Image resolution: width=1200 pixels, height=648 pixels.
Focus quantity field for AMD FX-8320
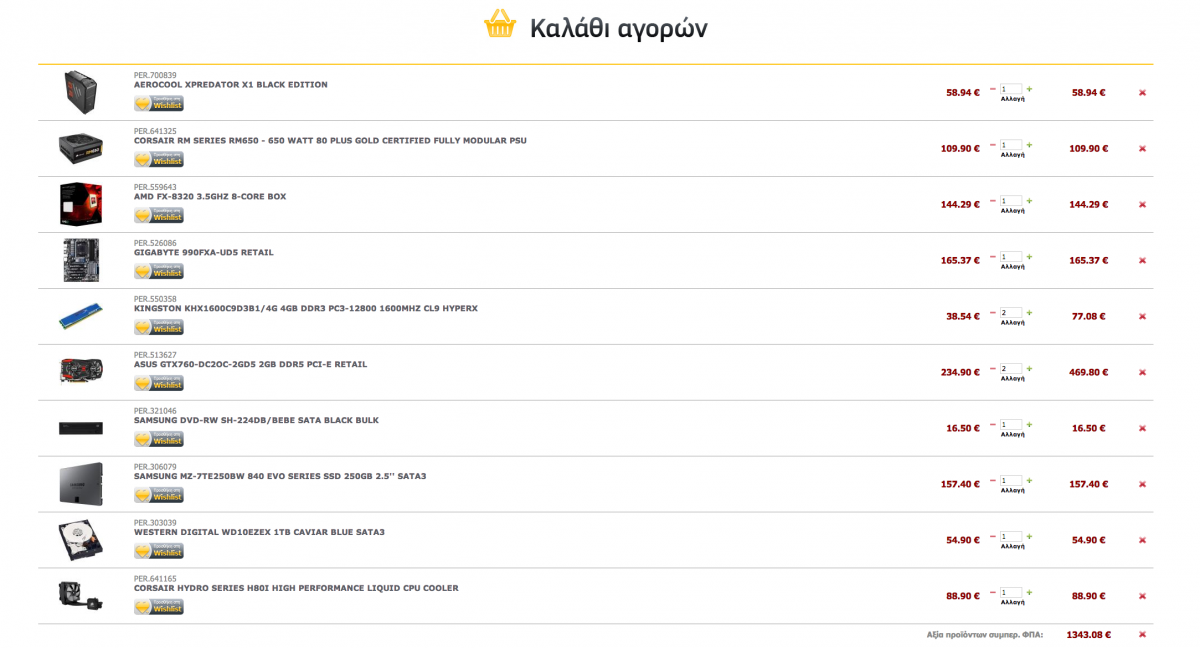pos(1011,201)
